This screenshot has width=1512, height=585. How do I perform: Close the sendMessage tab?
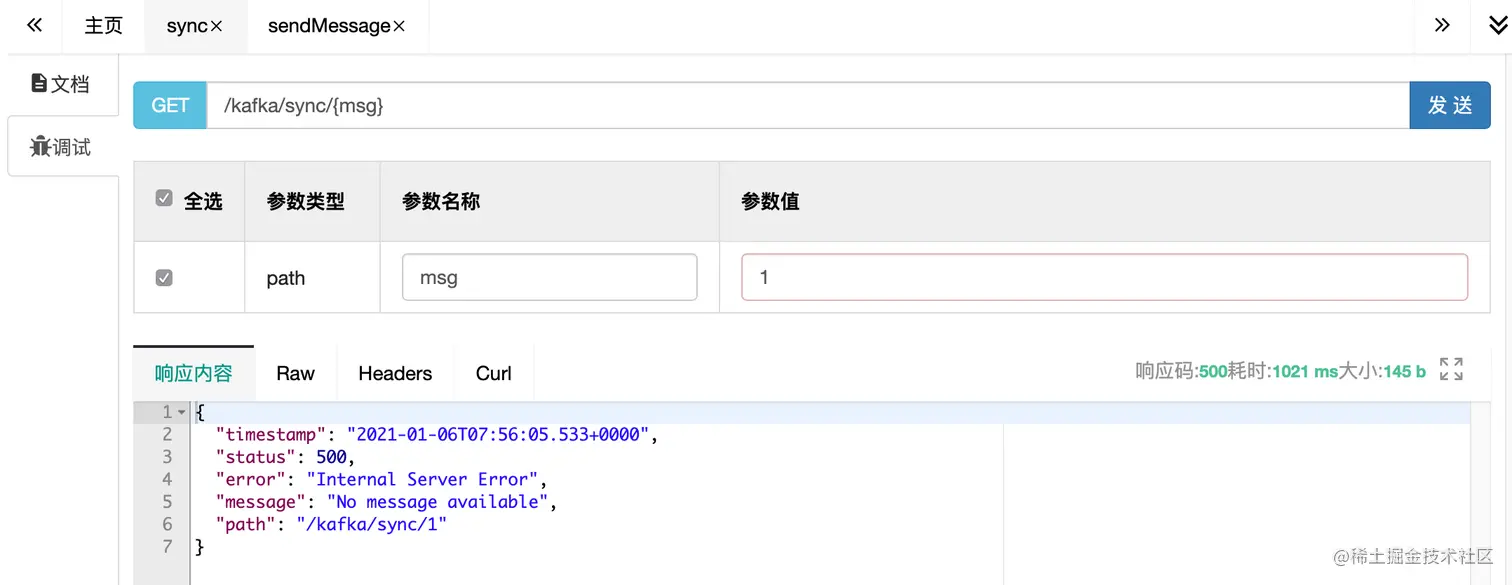(x=399, y=27)
